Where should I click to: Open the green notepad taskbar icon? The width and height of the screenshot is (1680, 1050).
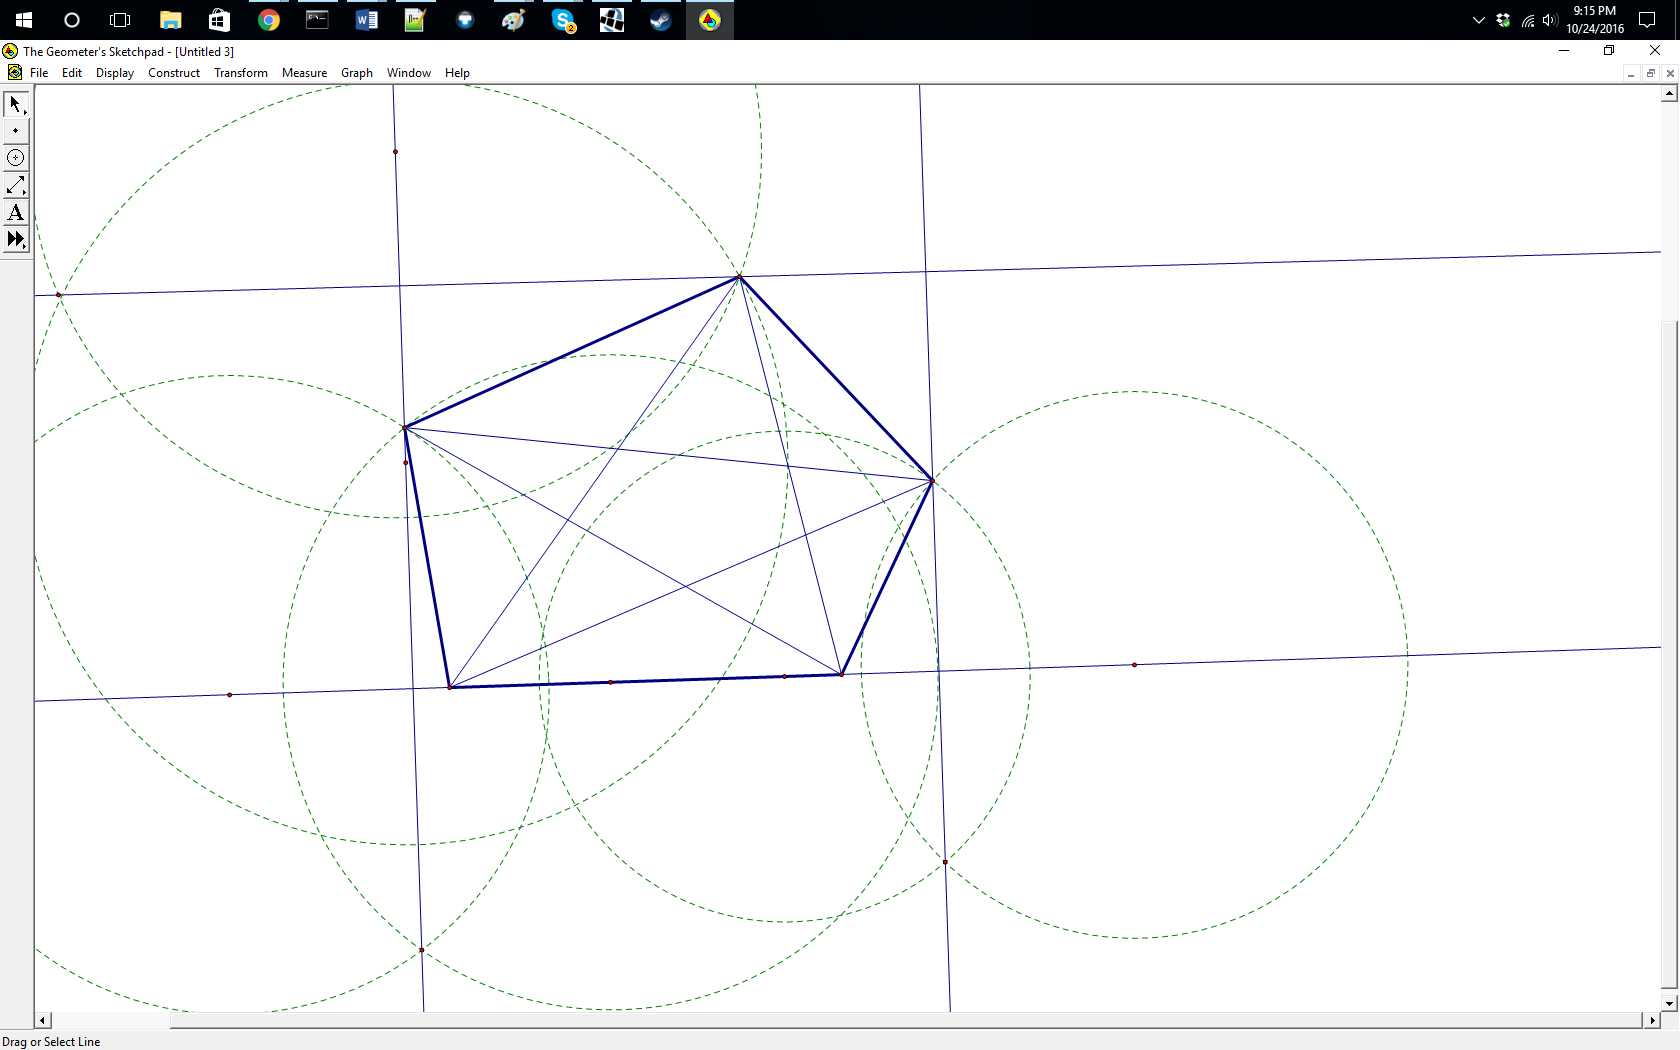415,20
